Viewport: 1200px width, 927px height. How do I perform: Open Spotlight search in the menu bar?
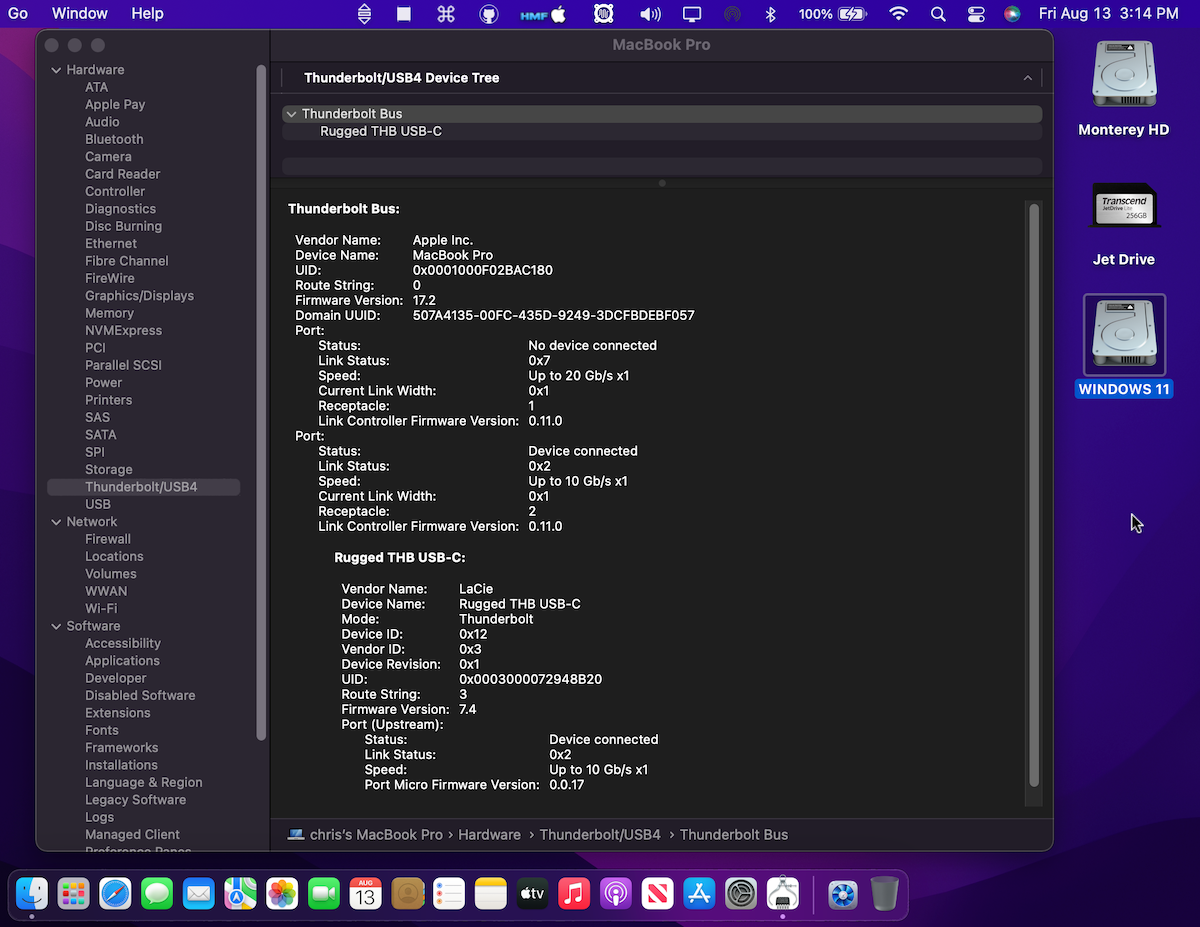[x=937, y=14]
